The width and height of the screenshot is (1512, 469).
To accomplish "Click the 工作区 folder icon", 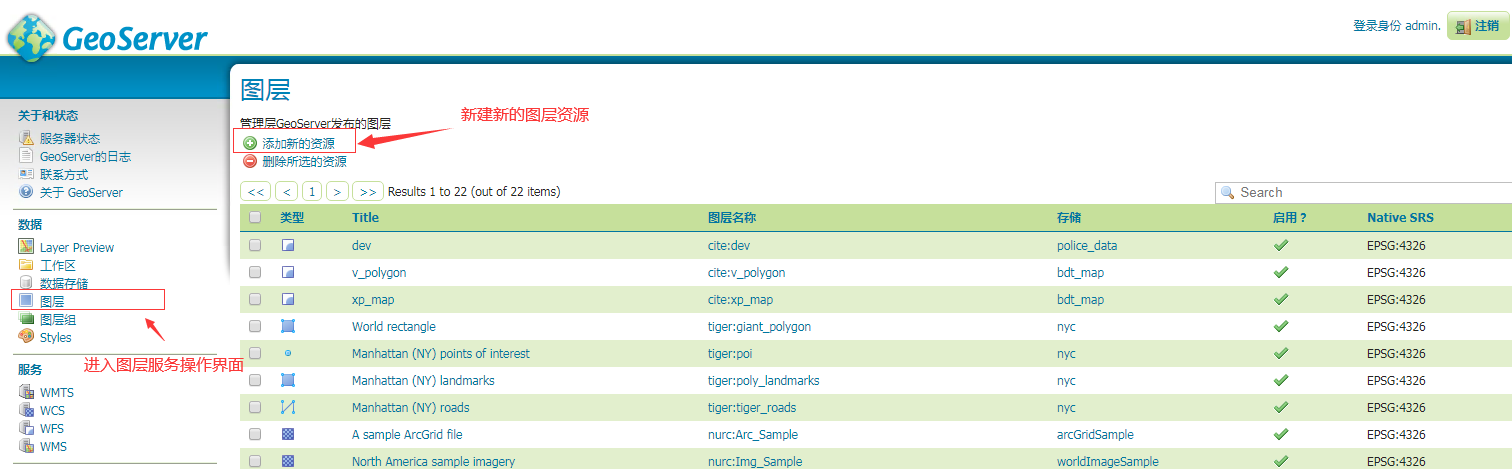I will pyautogui.click(x=27, y=265).
